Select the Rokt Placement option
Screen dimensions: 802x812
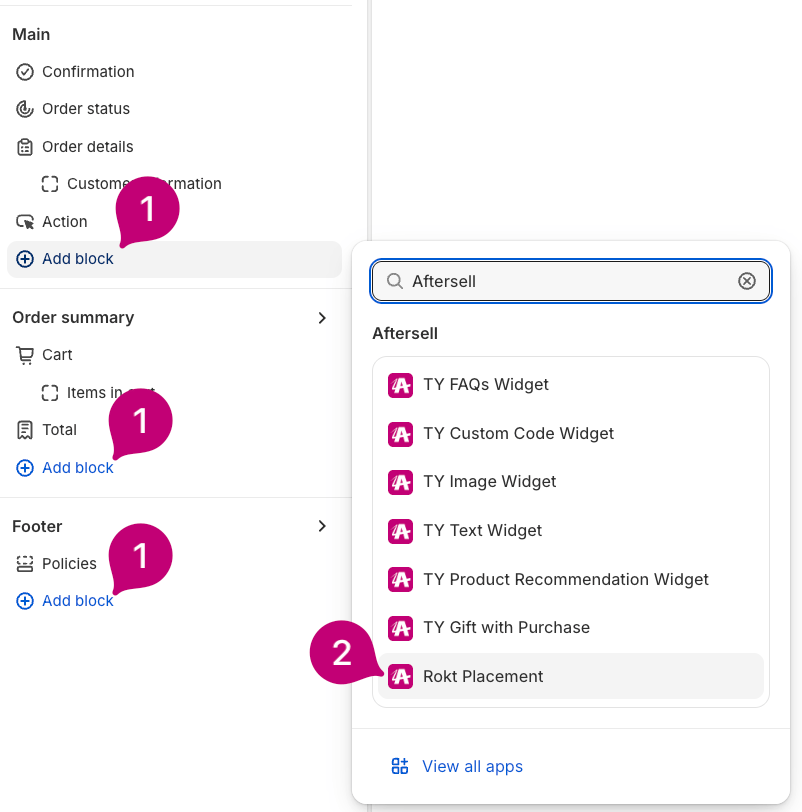[571, 676]
